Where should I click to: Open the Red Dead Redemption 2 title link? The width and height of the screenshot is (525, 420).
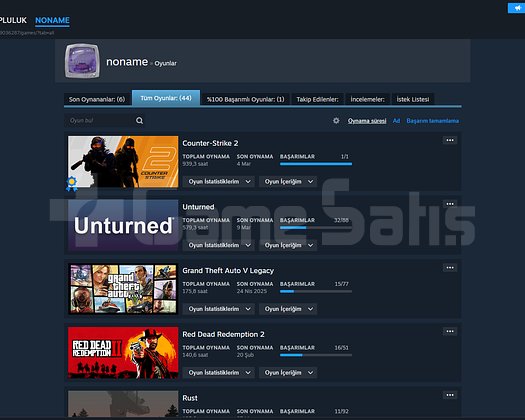(223, 334)
